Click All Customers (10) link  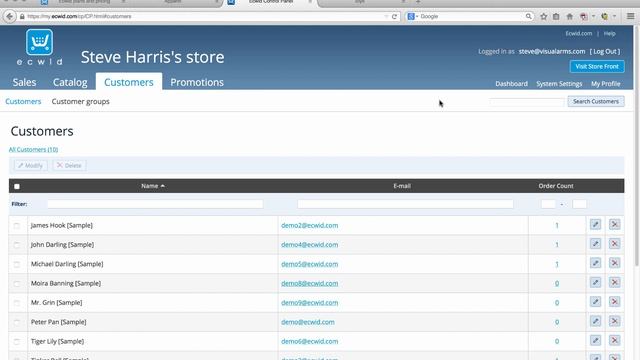point(33,149)
